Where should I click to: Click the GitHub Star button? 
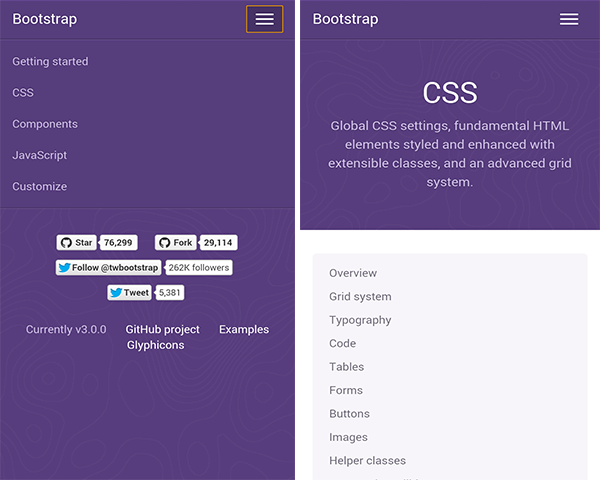point(76,242)
